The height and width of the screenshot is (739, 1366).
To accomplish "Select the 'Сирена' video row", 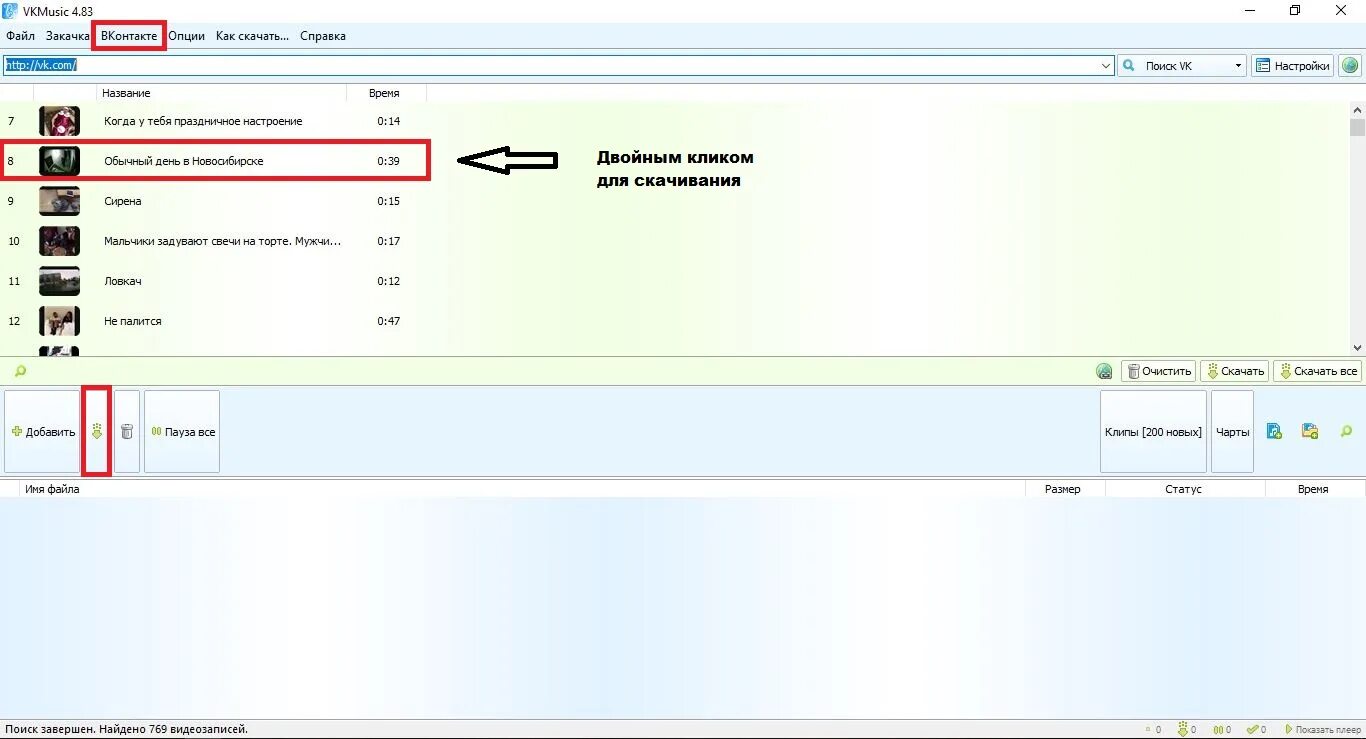I will (x=214, y=201).
